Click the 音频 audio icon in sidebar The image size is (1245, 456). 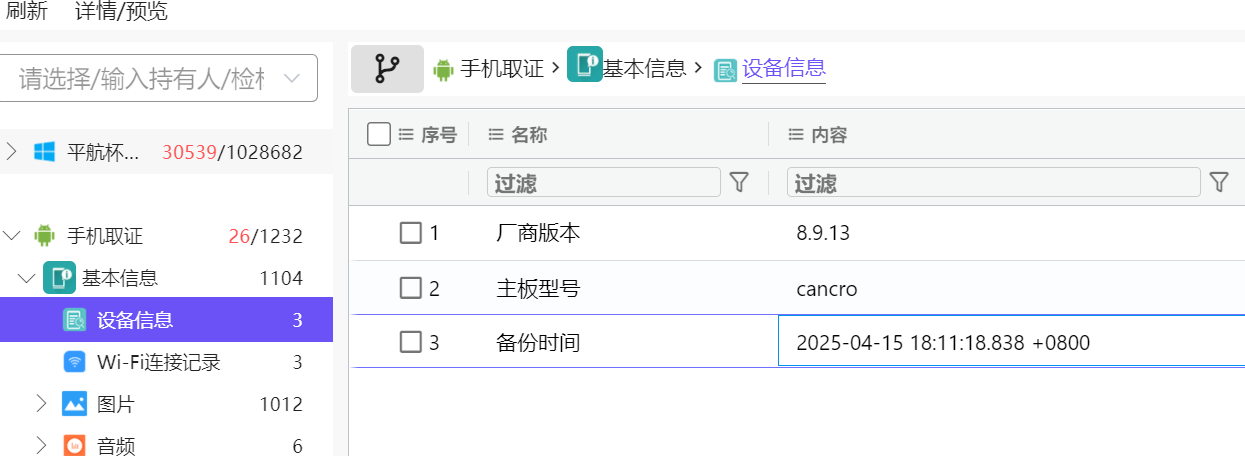[x=74, y=446]
